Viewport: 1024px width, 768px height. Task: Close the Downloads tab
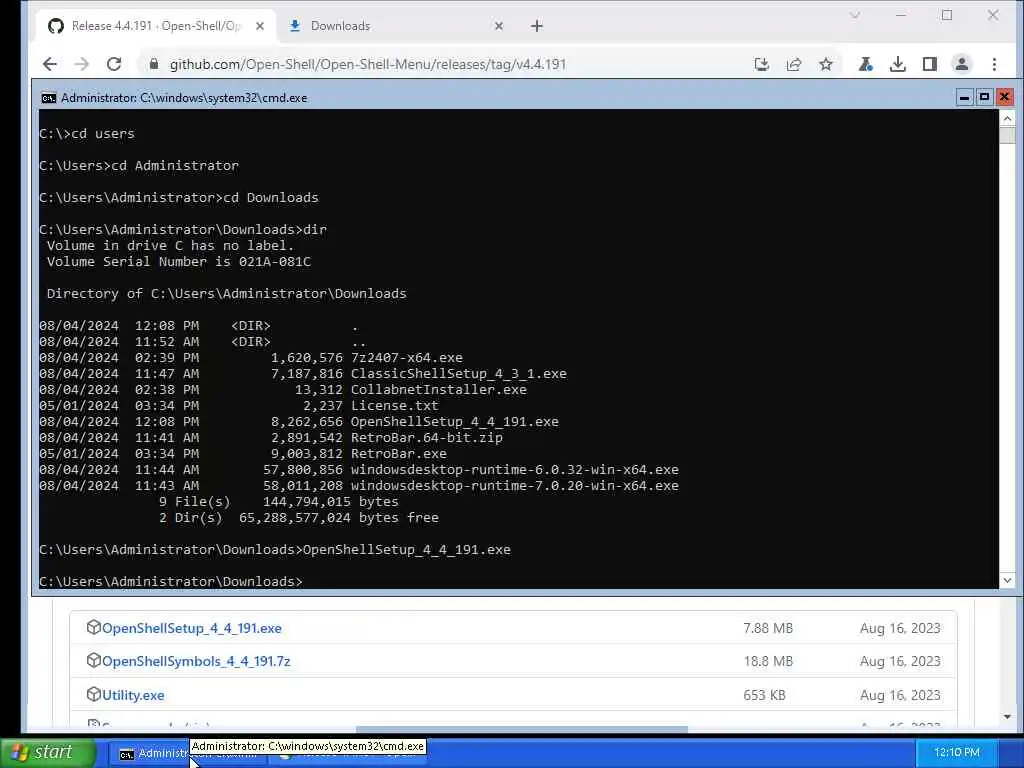(499, 26)
